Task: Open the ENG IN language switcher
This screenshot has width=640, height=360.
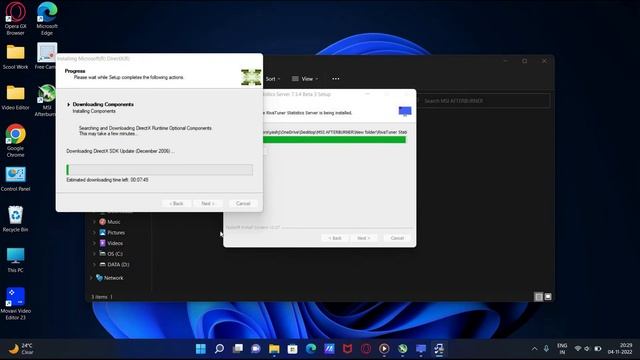Action: pyautogui.click(x=562, y=349)
